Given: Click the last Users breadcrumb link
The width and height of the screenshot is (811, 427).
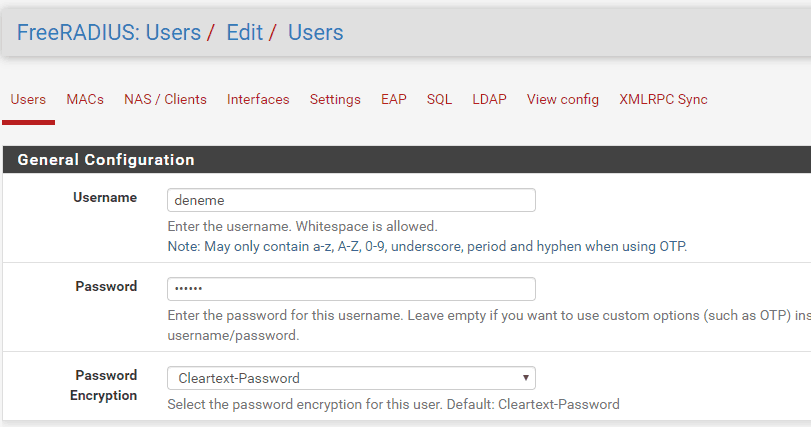Looking at the screenshot, I should coord(315,33).
